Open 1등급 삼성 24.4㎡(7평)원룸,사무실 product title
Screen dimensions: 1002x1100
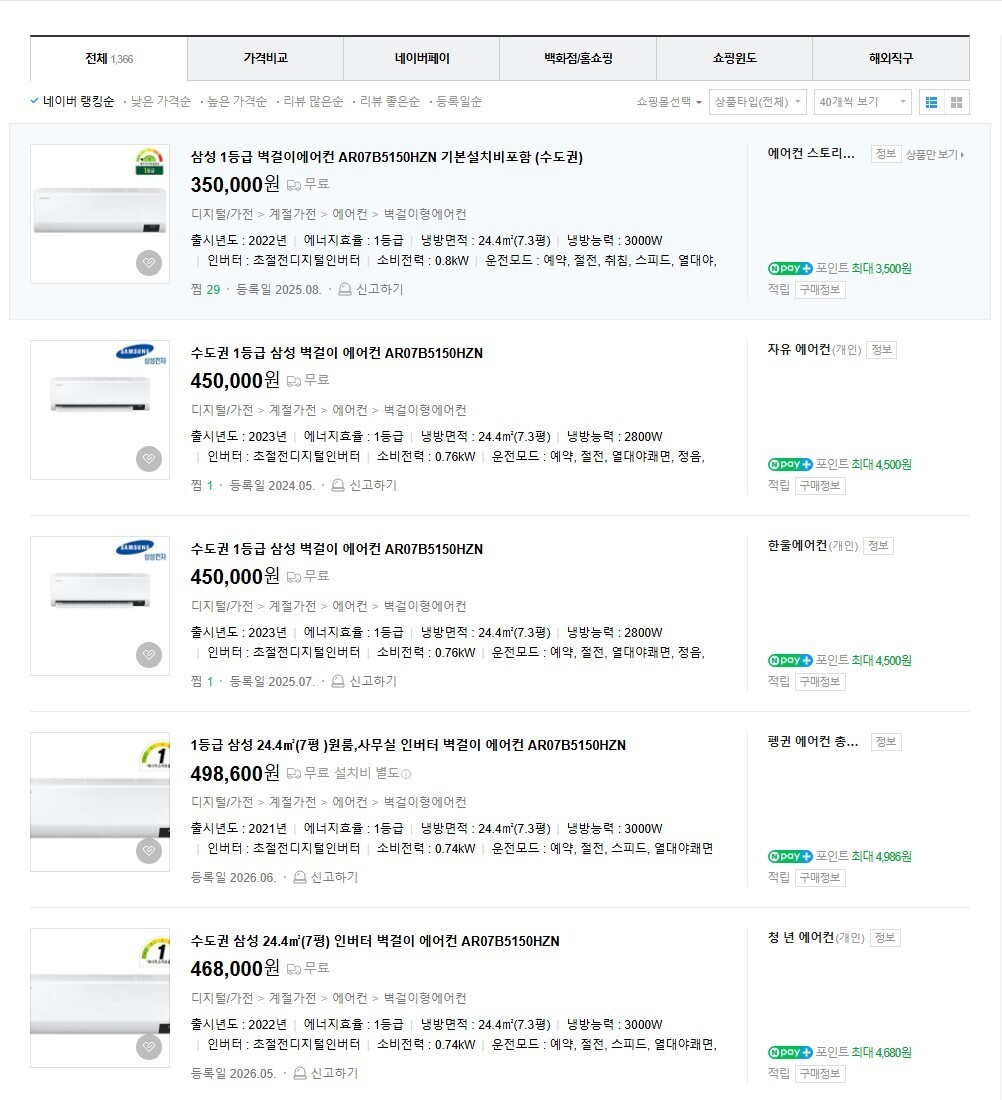[x=408, y=745]
